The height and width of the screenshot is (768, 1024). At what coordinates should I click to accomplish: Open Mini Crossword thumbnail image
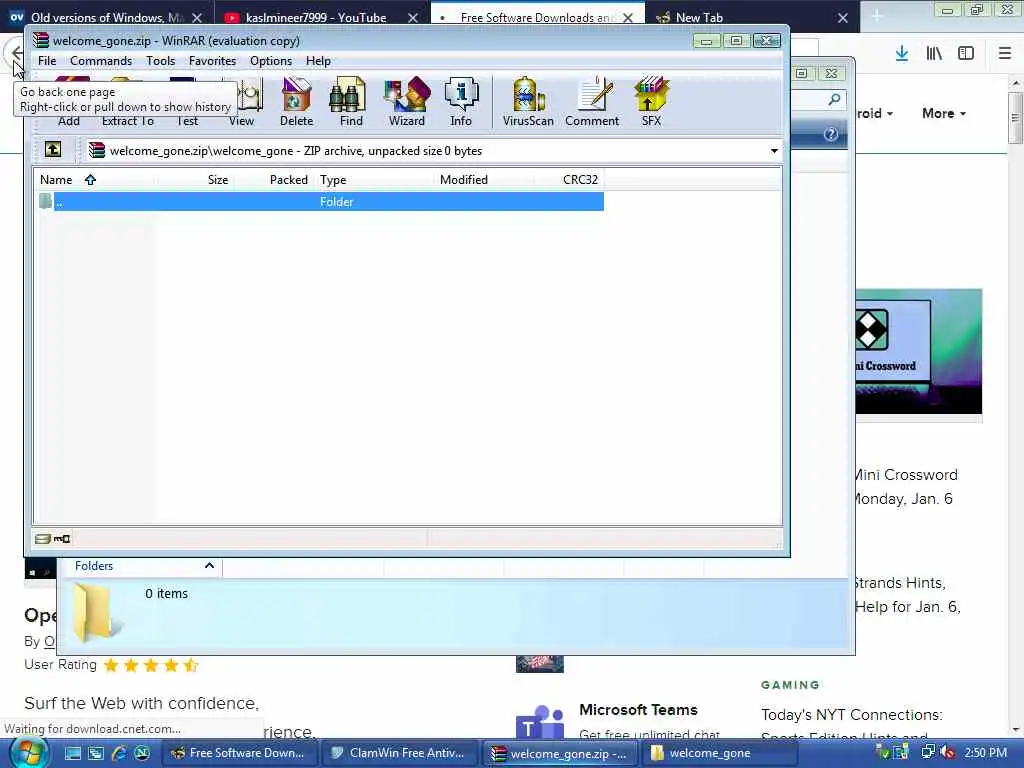pyautogui.click(x=918, y=351)
